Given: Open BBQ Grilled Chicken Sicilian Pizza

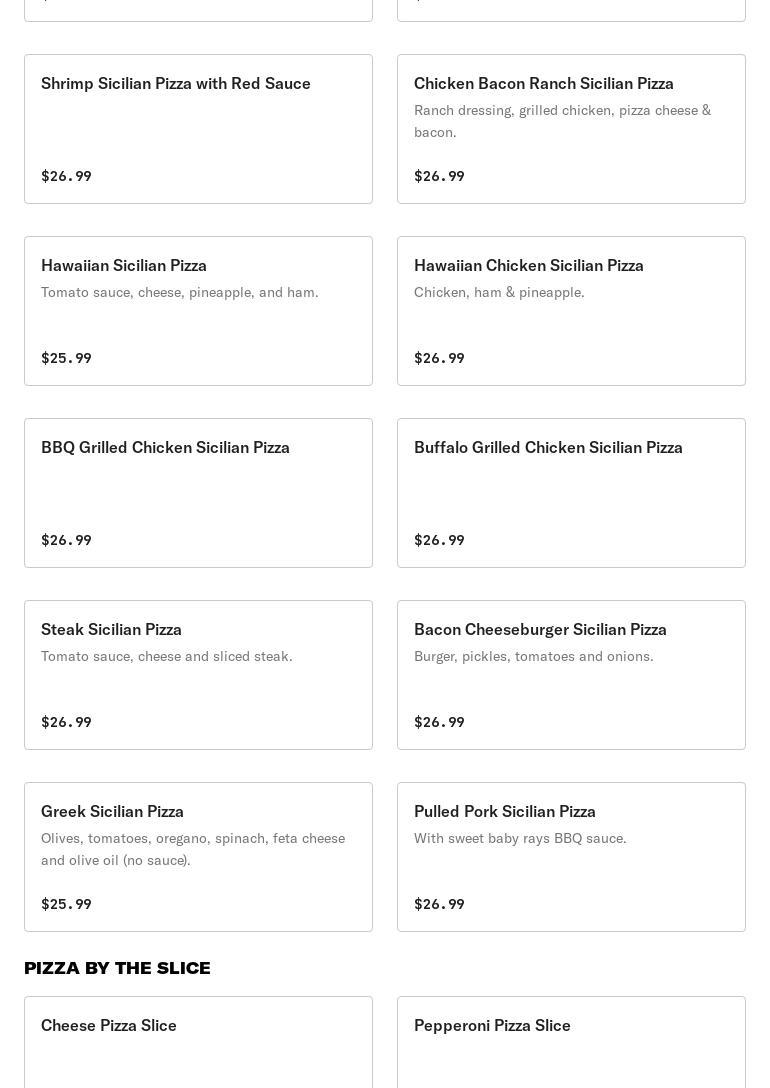Looking at the screenshot, I should [x=198, y=493].
